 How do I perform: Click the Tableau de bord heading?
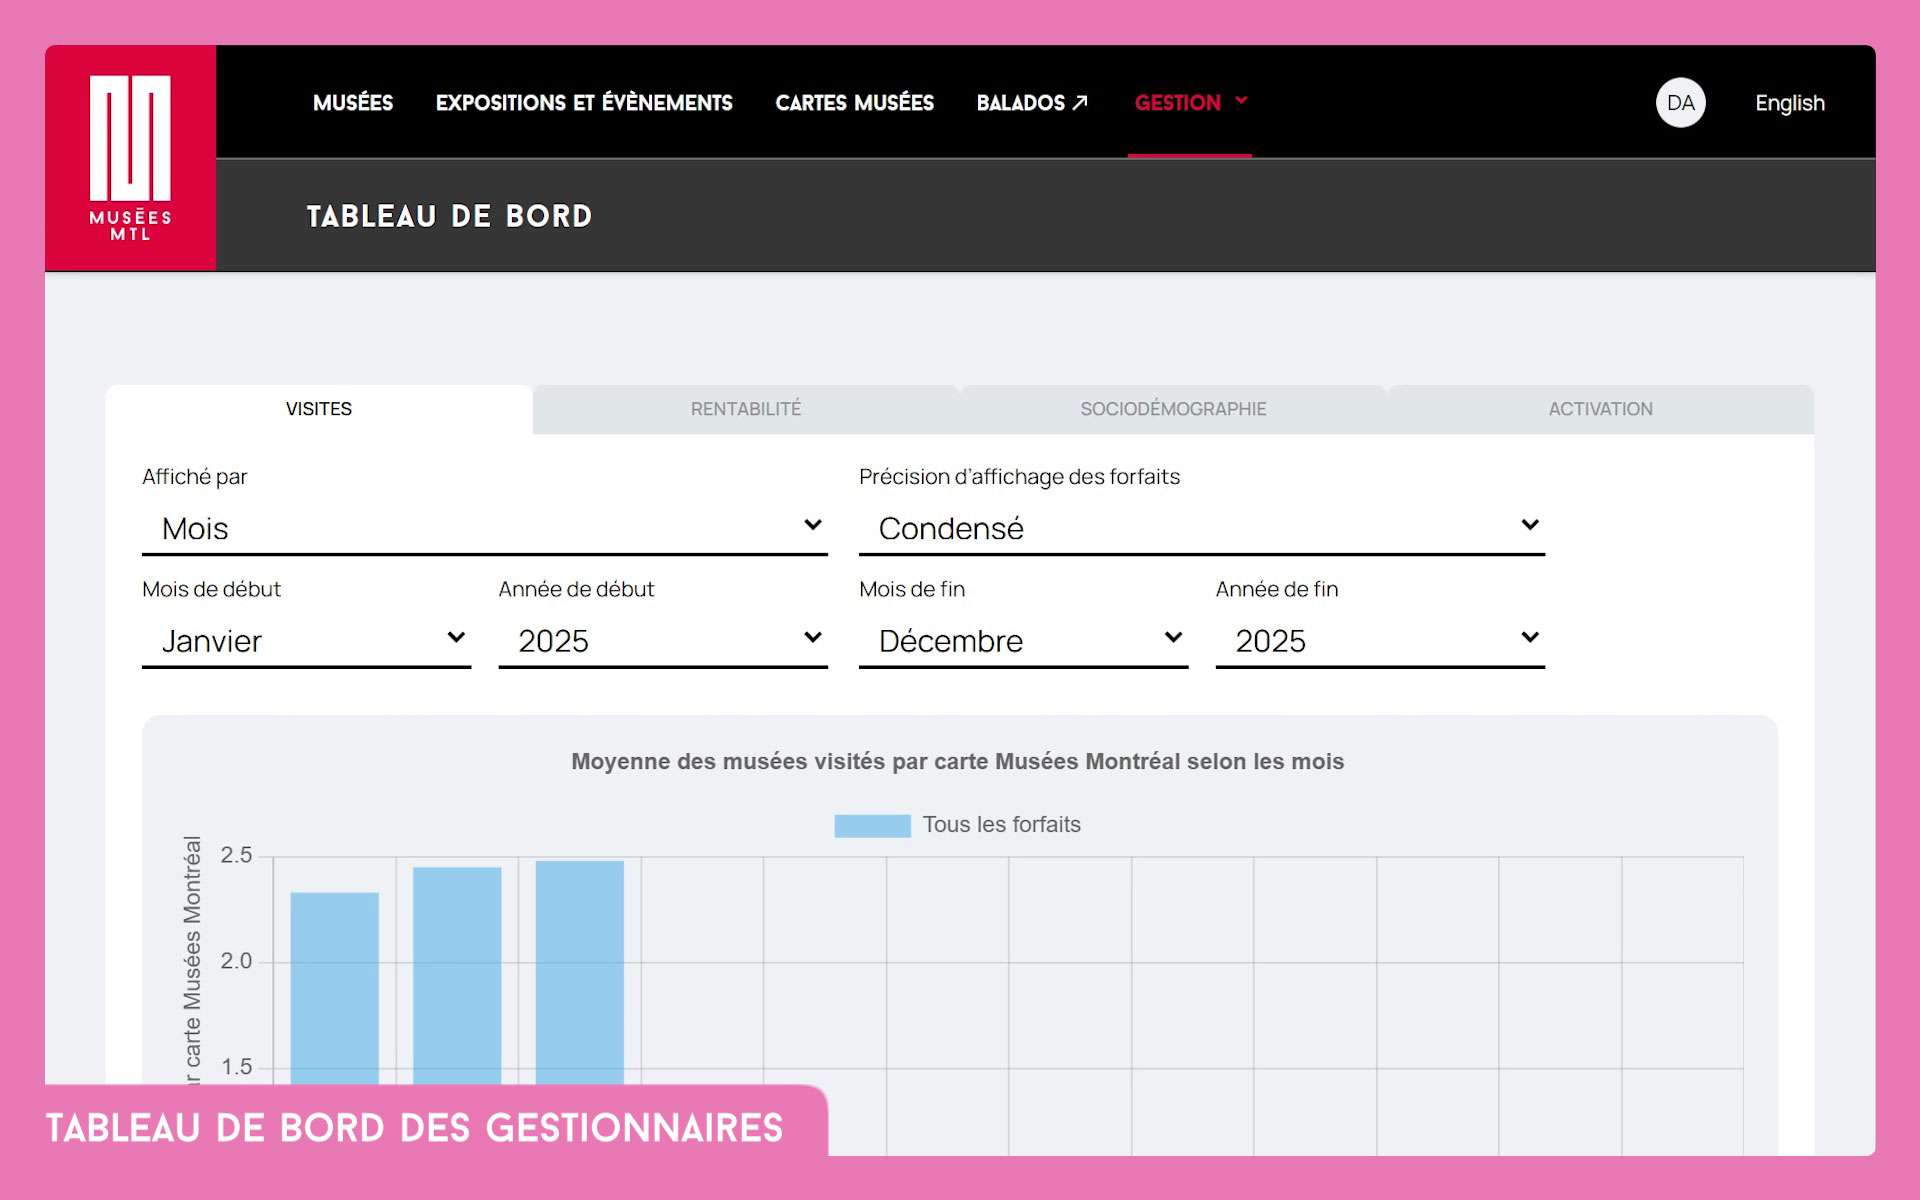point(449,216)
